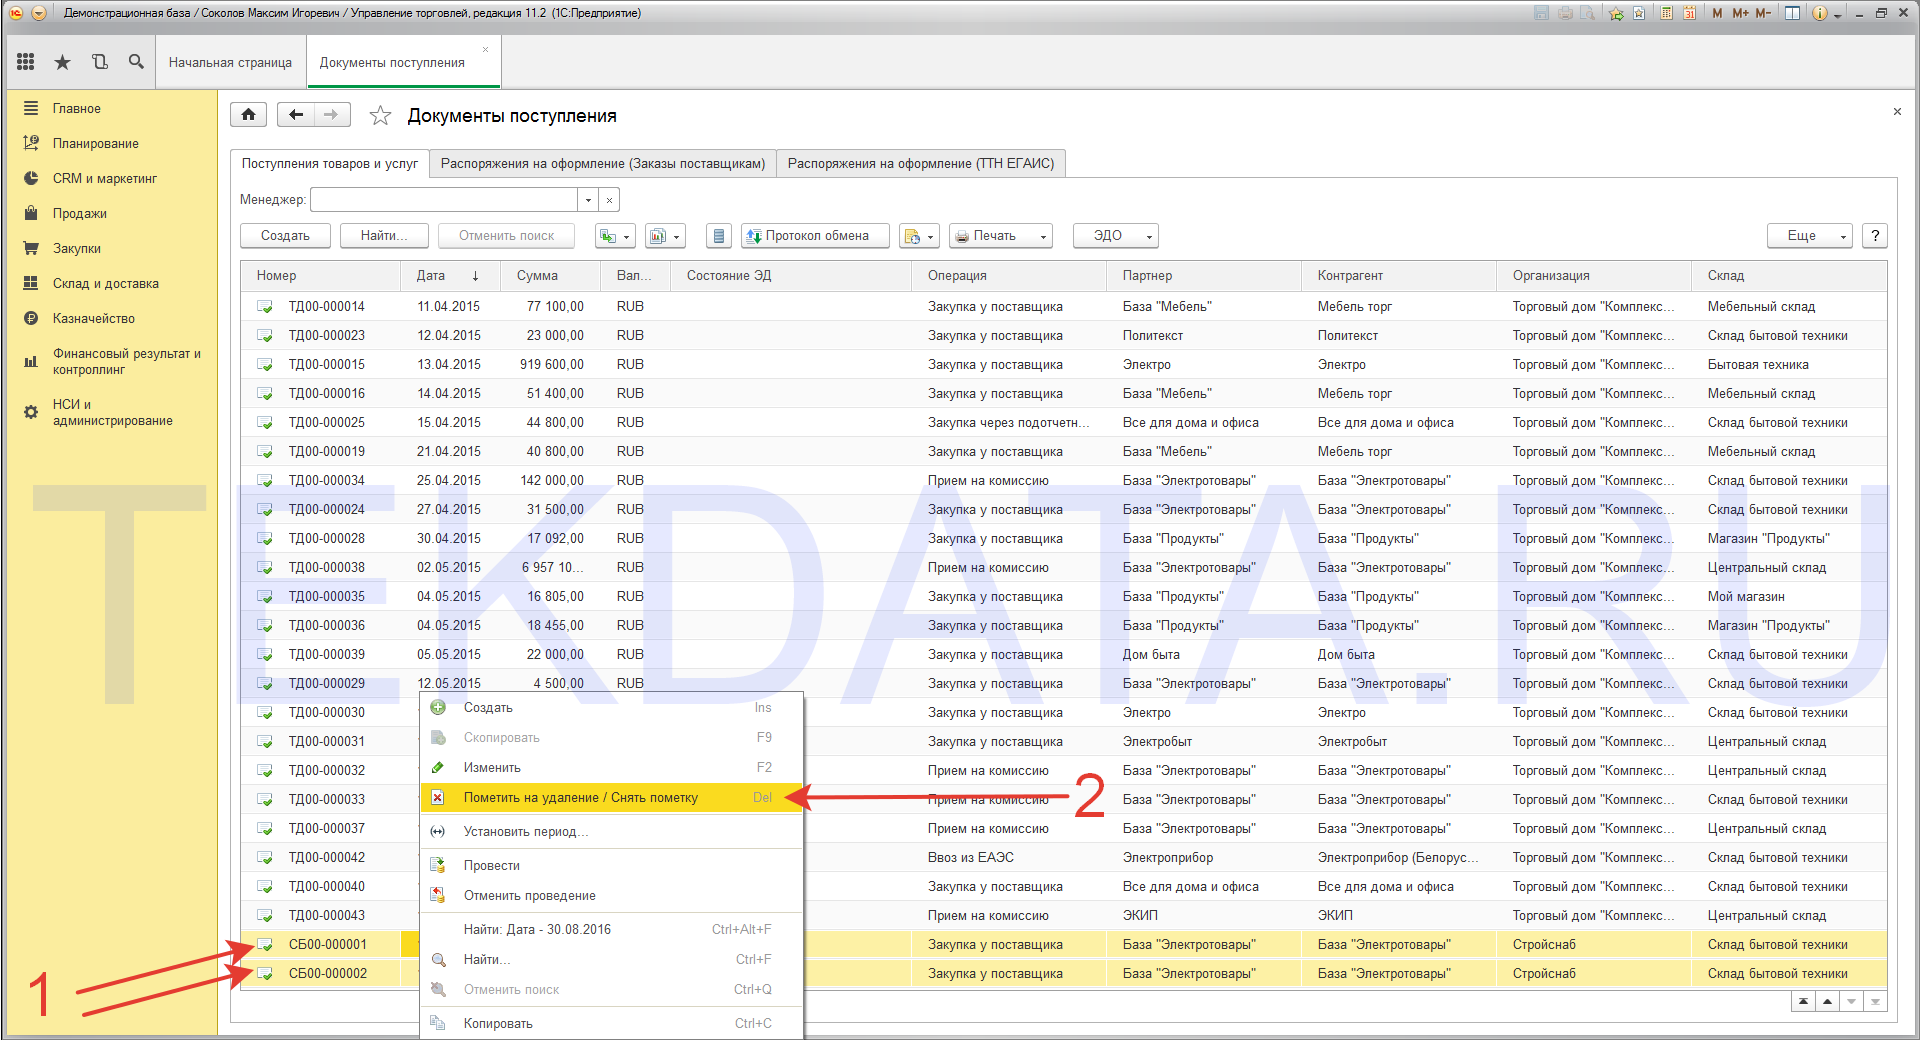The width and height of the screenshot is (1920, 1040).
Task: Click the Создать button
Action: 285,236
